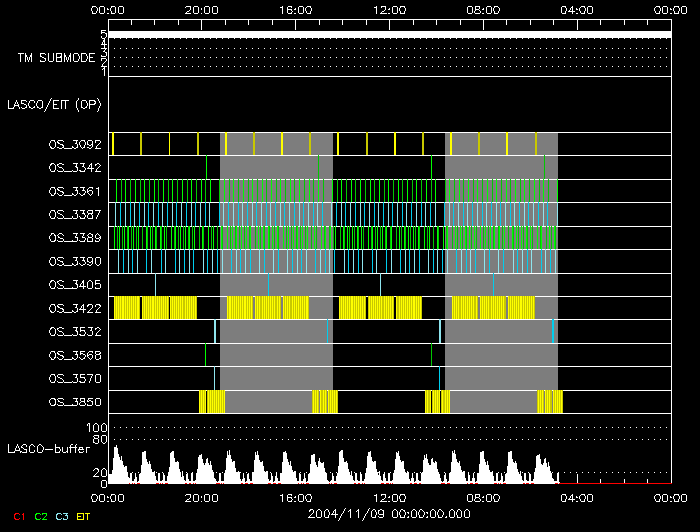Click the yellow EIT legend entry

pos(84,515)
